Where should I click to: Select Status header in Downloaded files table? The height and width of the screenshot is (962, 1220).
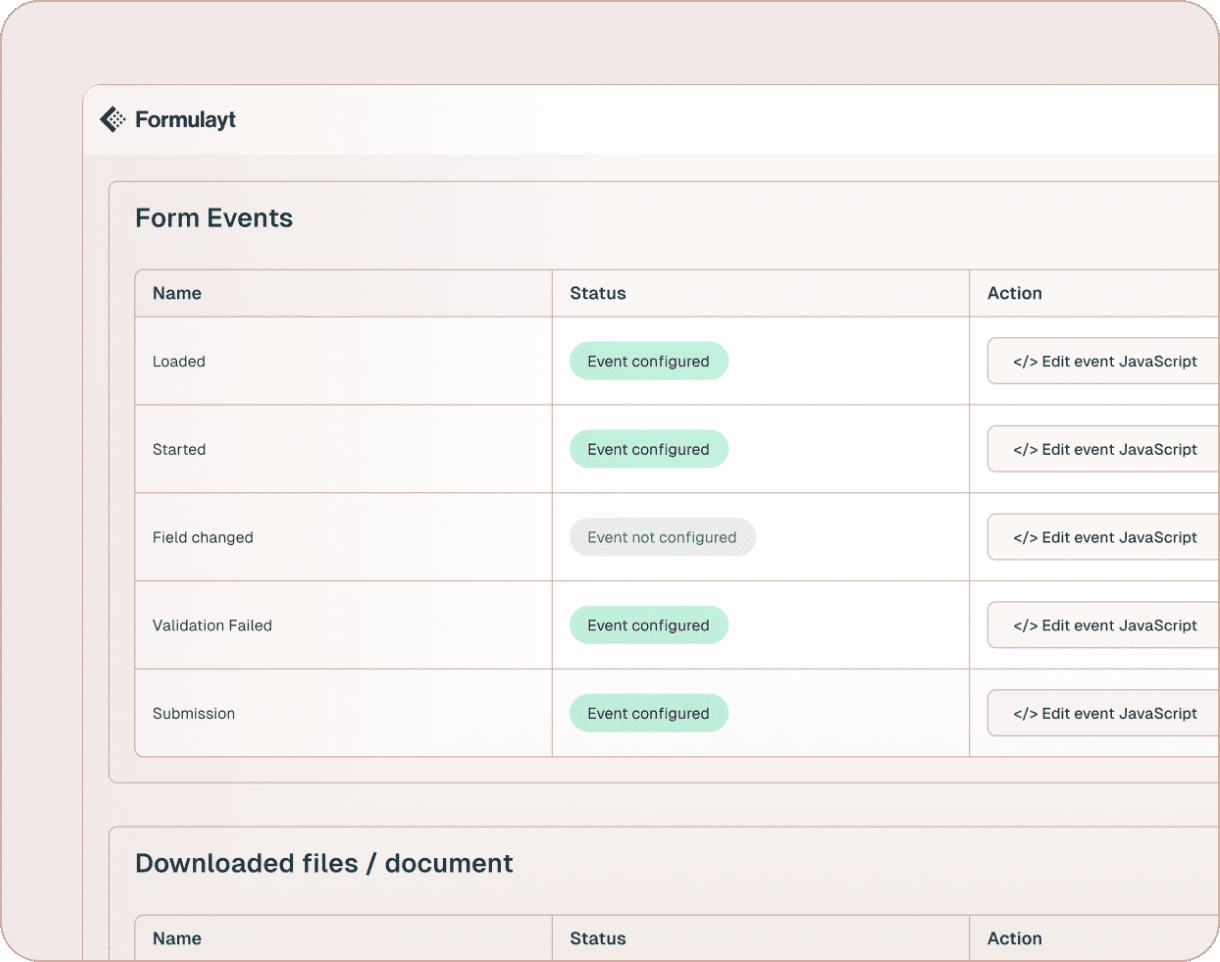(597, 938)
